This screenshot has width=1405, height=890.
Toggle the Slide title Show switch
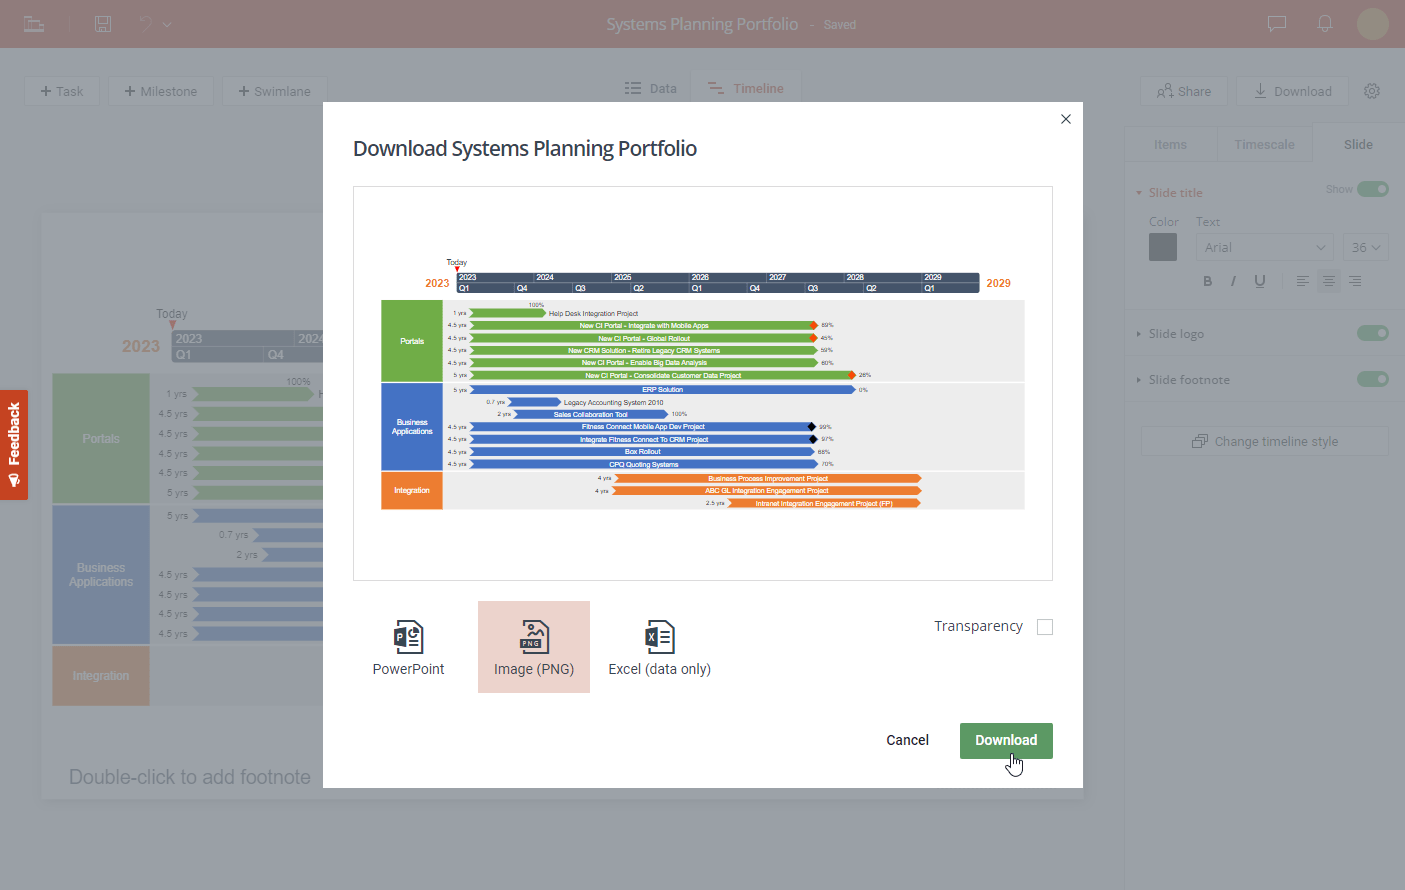[x=1373, y=188]
